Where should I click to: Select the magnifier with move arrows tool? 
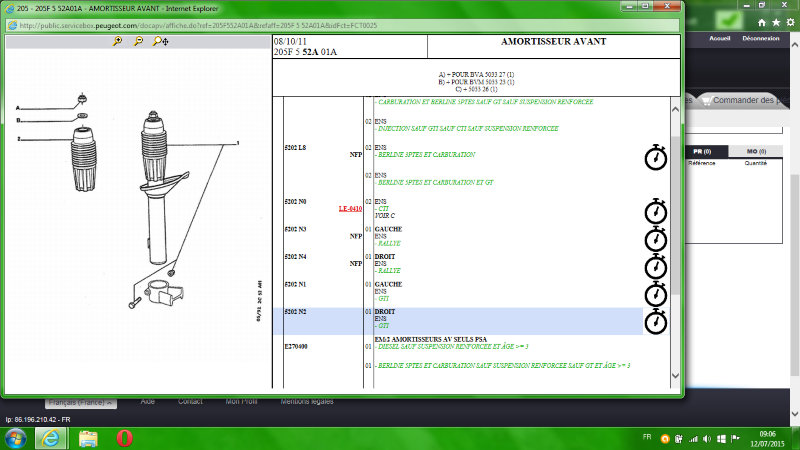160,42
